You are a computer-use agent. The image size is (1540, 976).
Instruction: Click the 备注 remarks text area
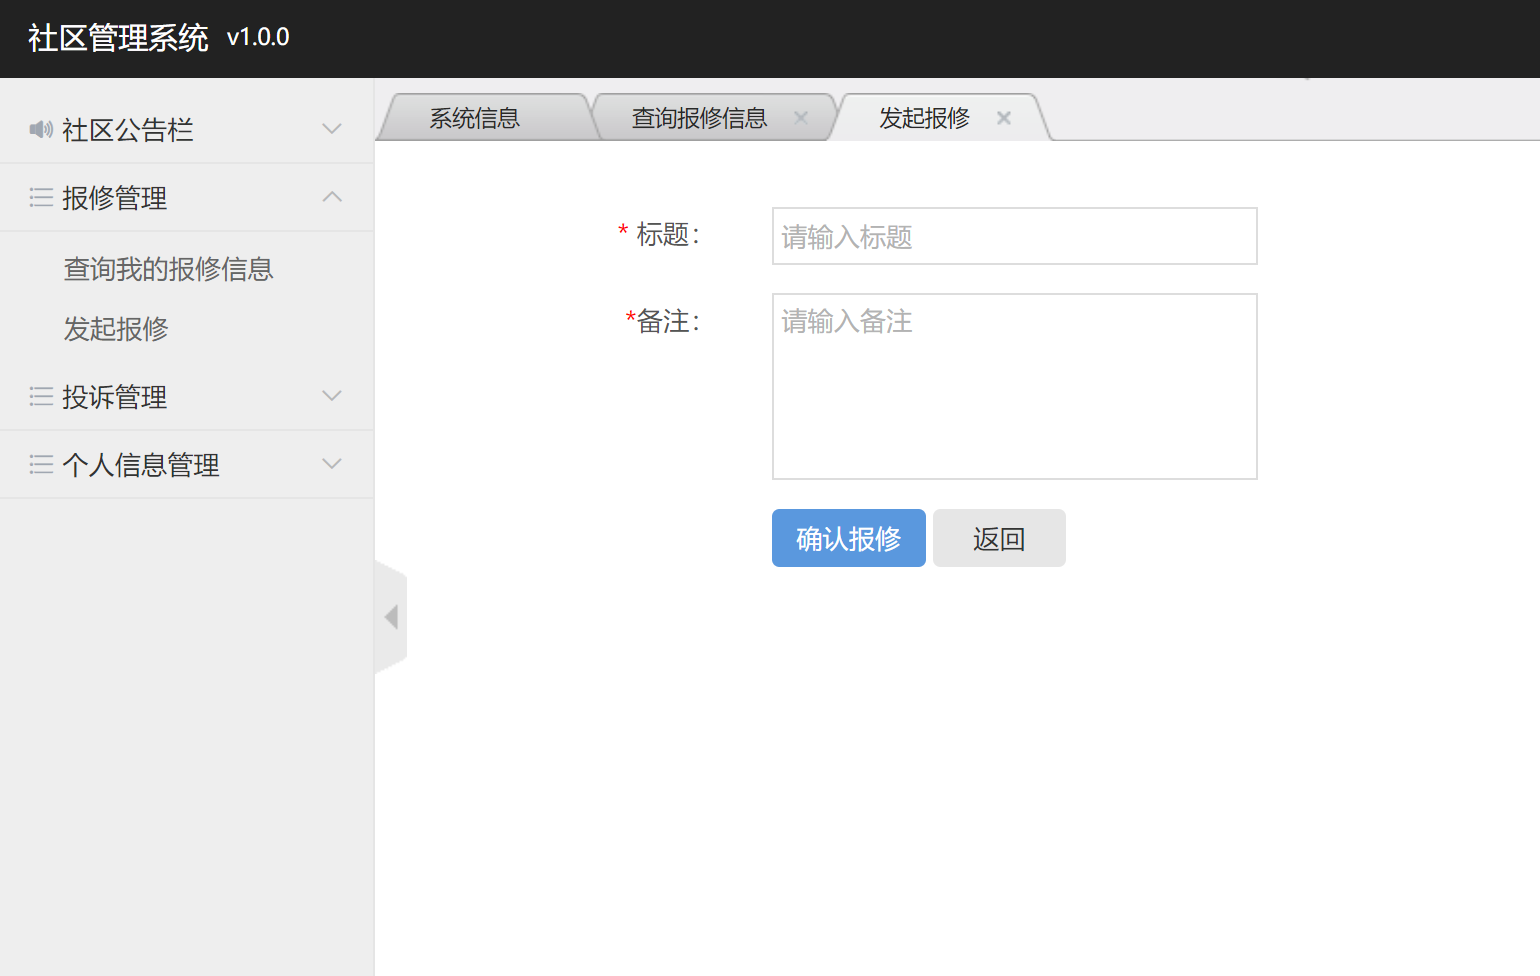point(1014,386)
